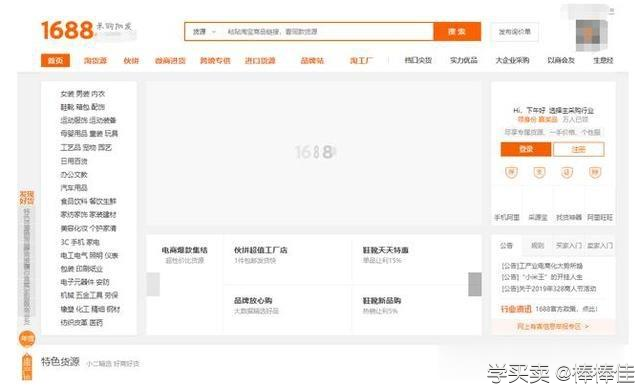Viewport: 640px width, 389px height.
Task: Open the 女装 男装 内衣 category
Action: [83, 94]
